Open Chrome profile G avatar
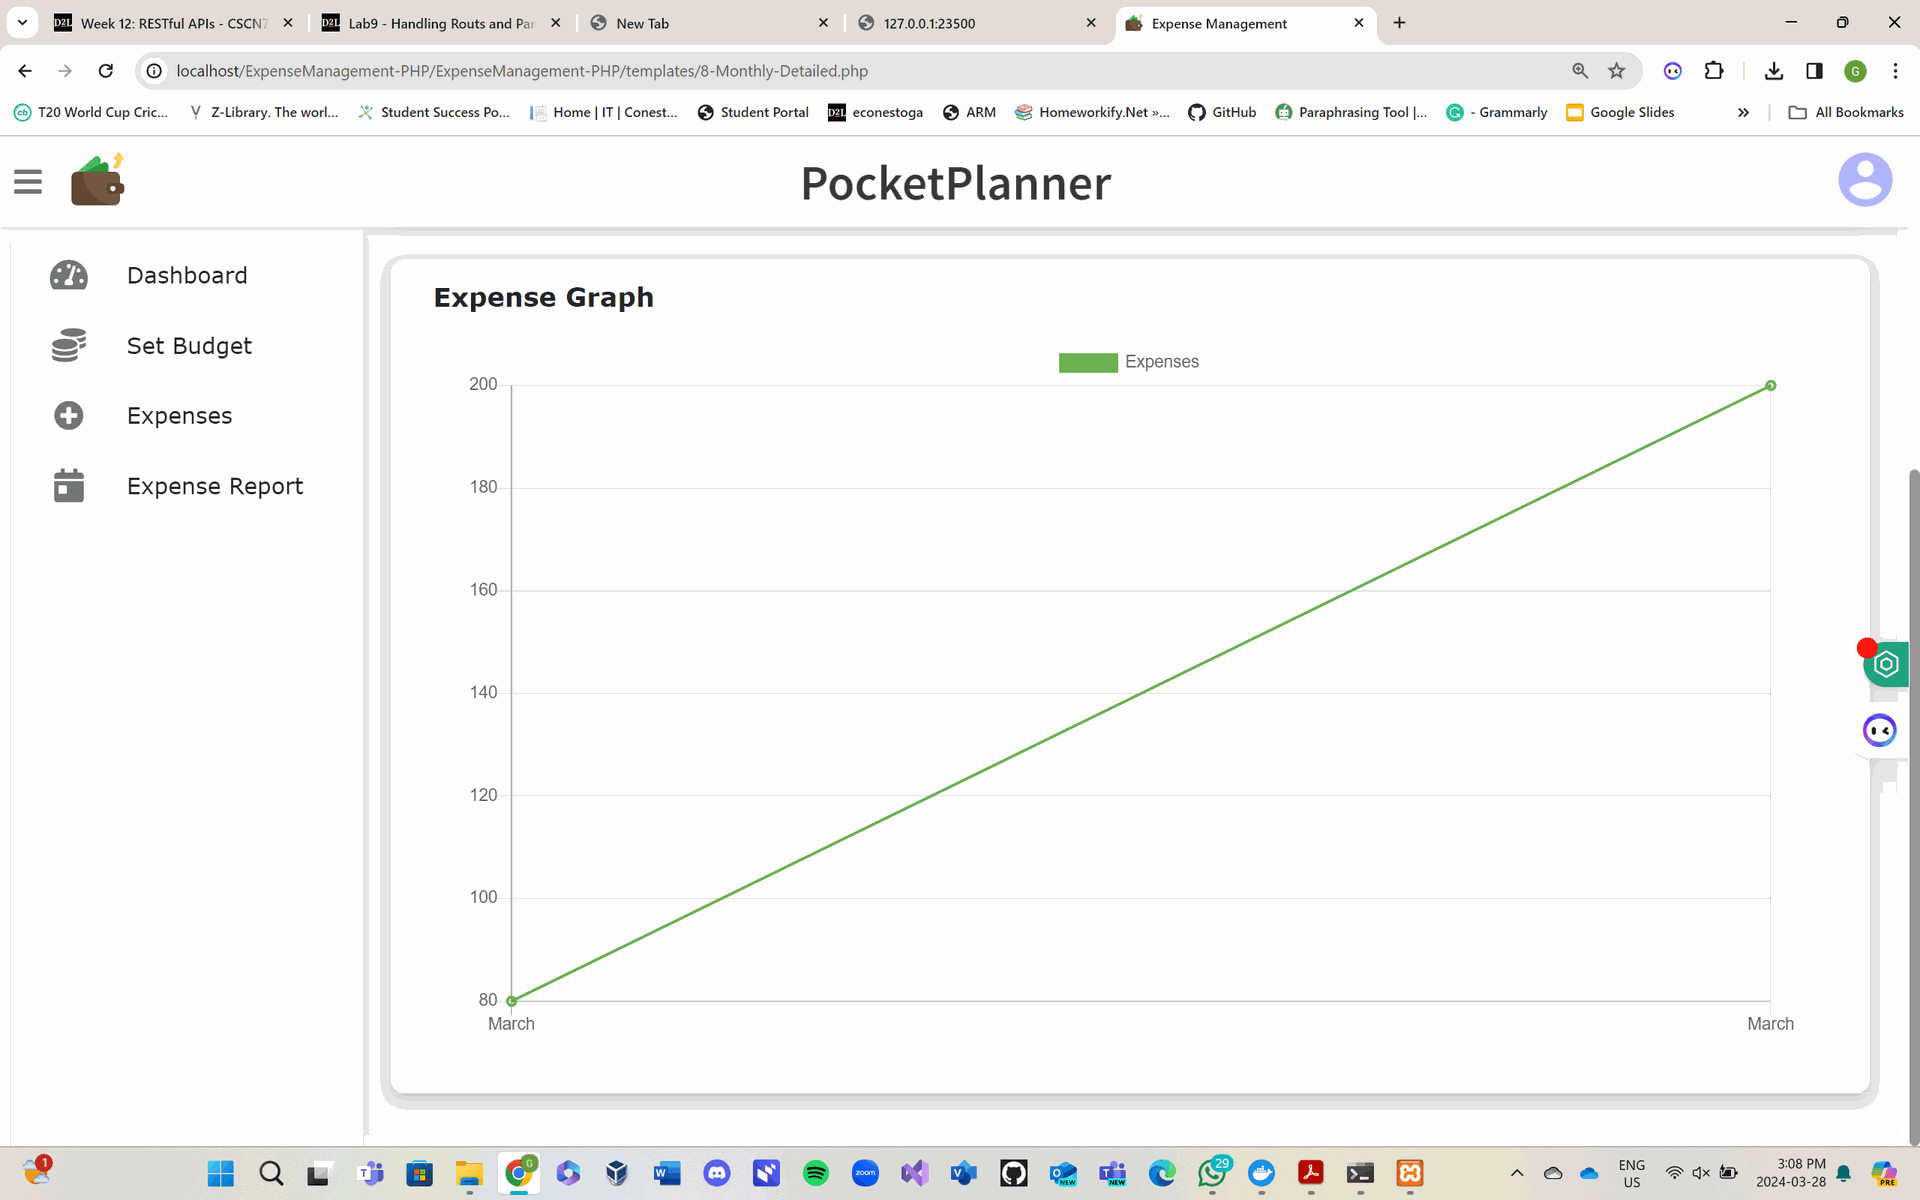1920x1200 pixels. point(1855,70)
